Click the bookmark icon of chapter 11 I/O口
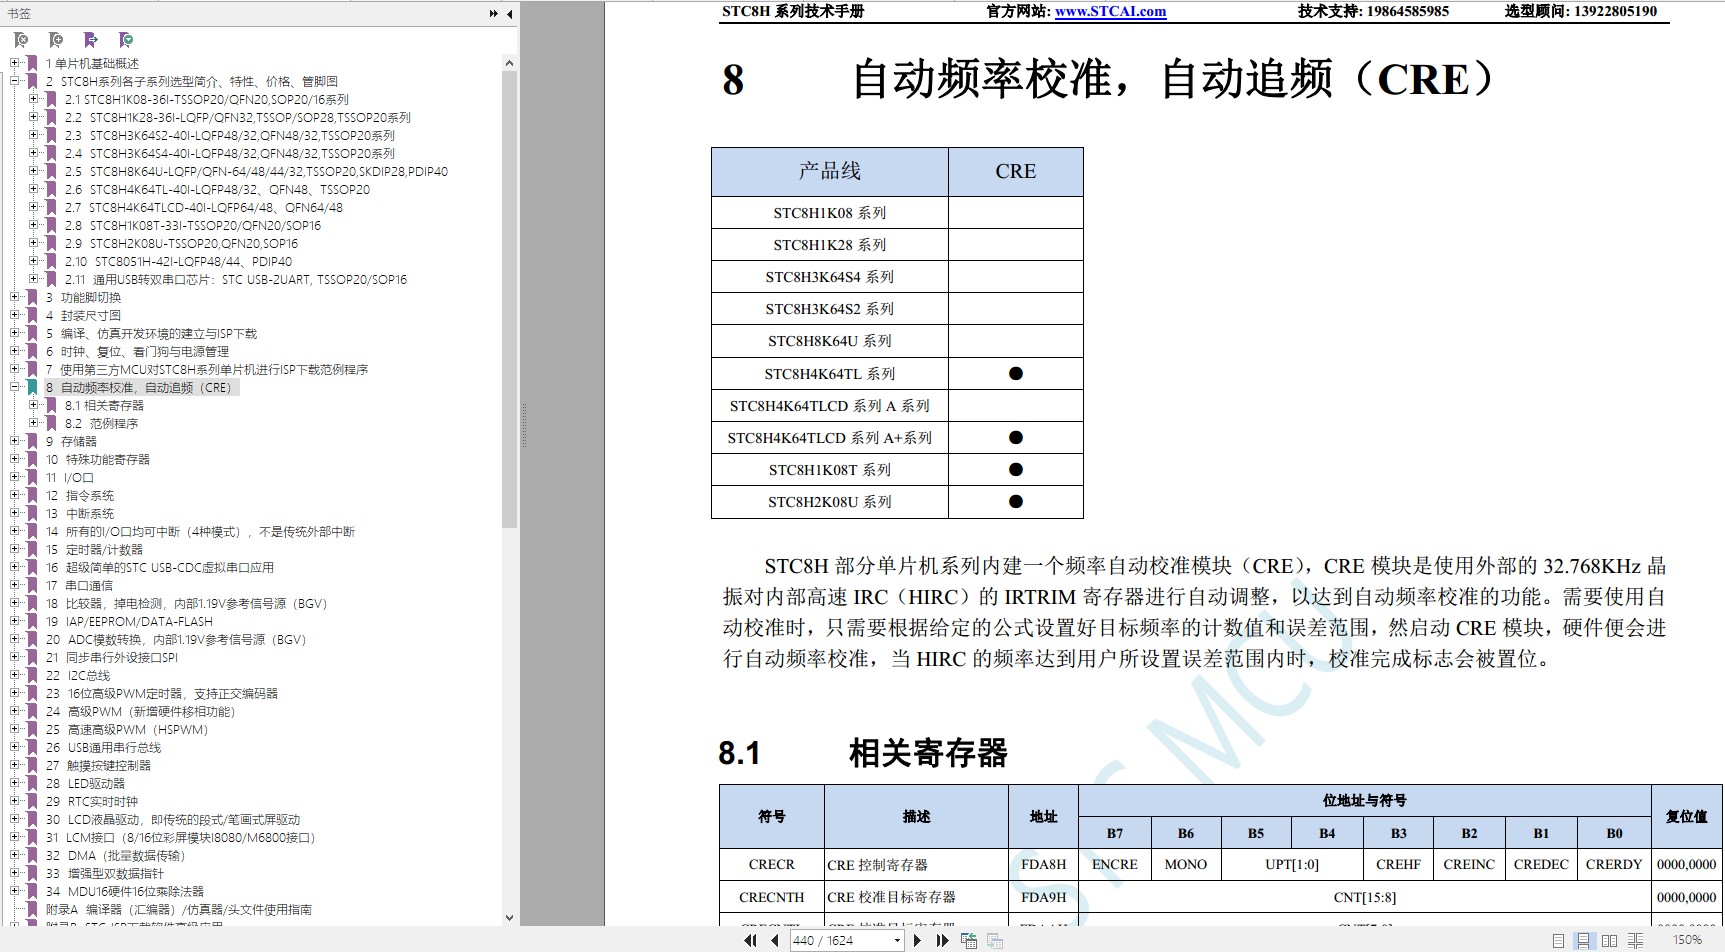This screenshot has width=1725, height=952. point(32,477)
